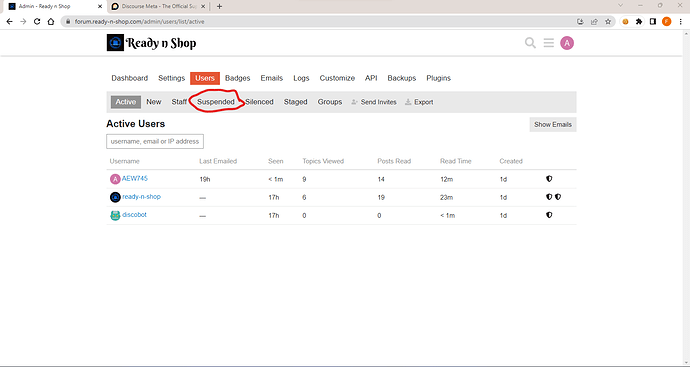This screenshot has height=367, width=690.
Task: Reload the page with refresh icon
Action: pos(37,21)
